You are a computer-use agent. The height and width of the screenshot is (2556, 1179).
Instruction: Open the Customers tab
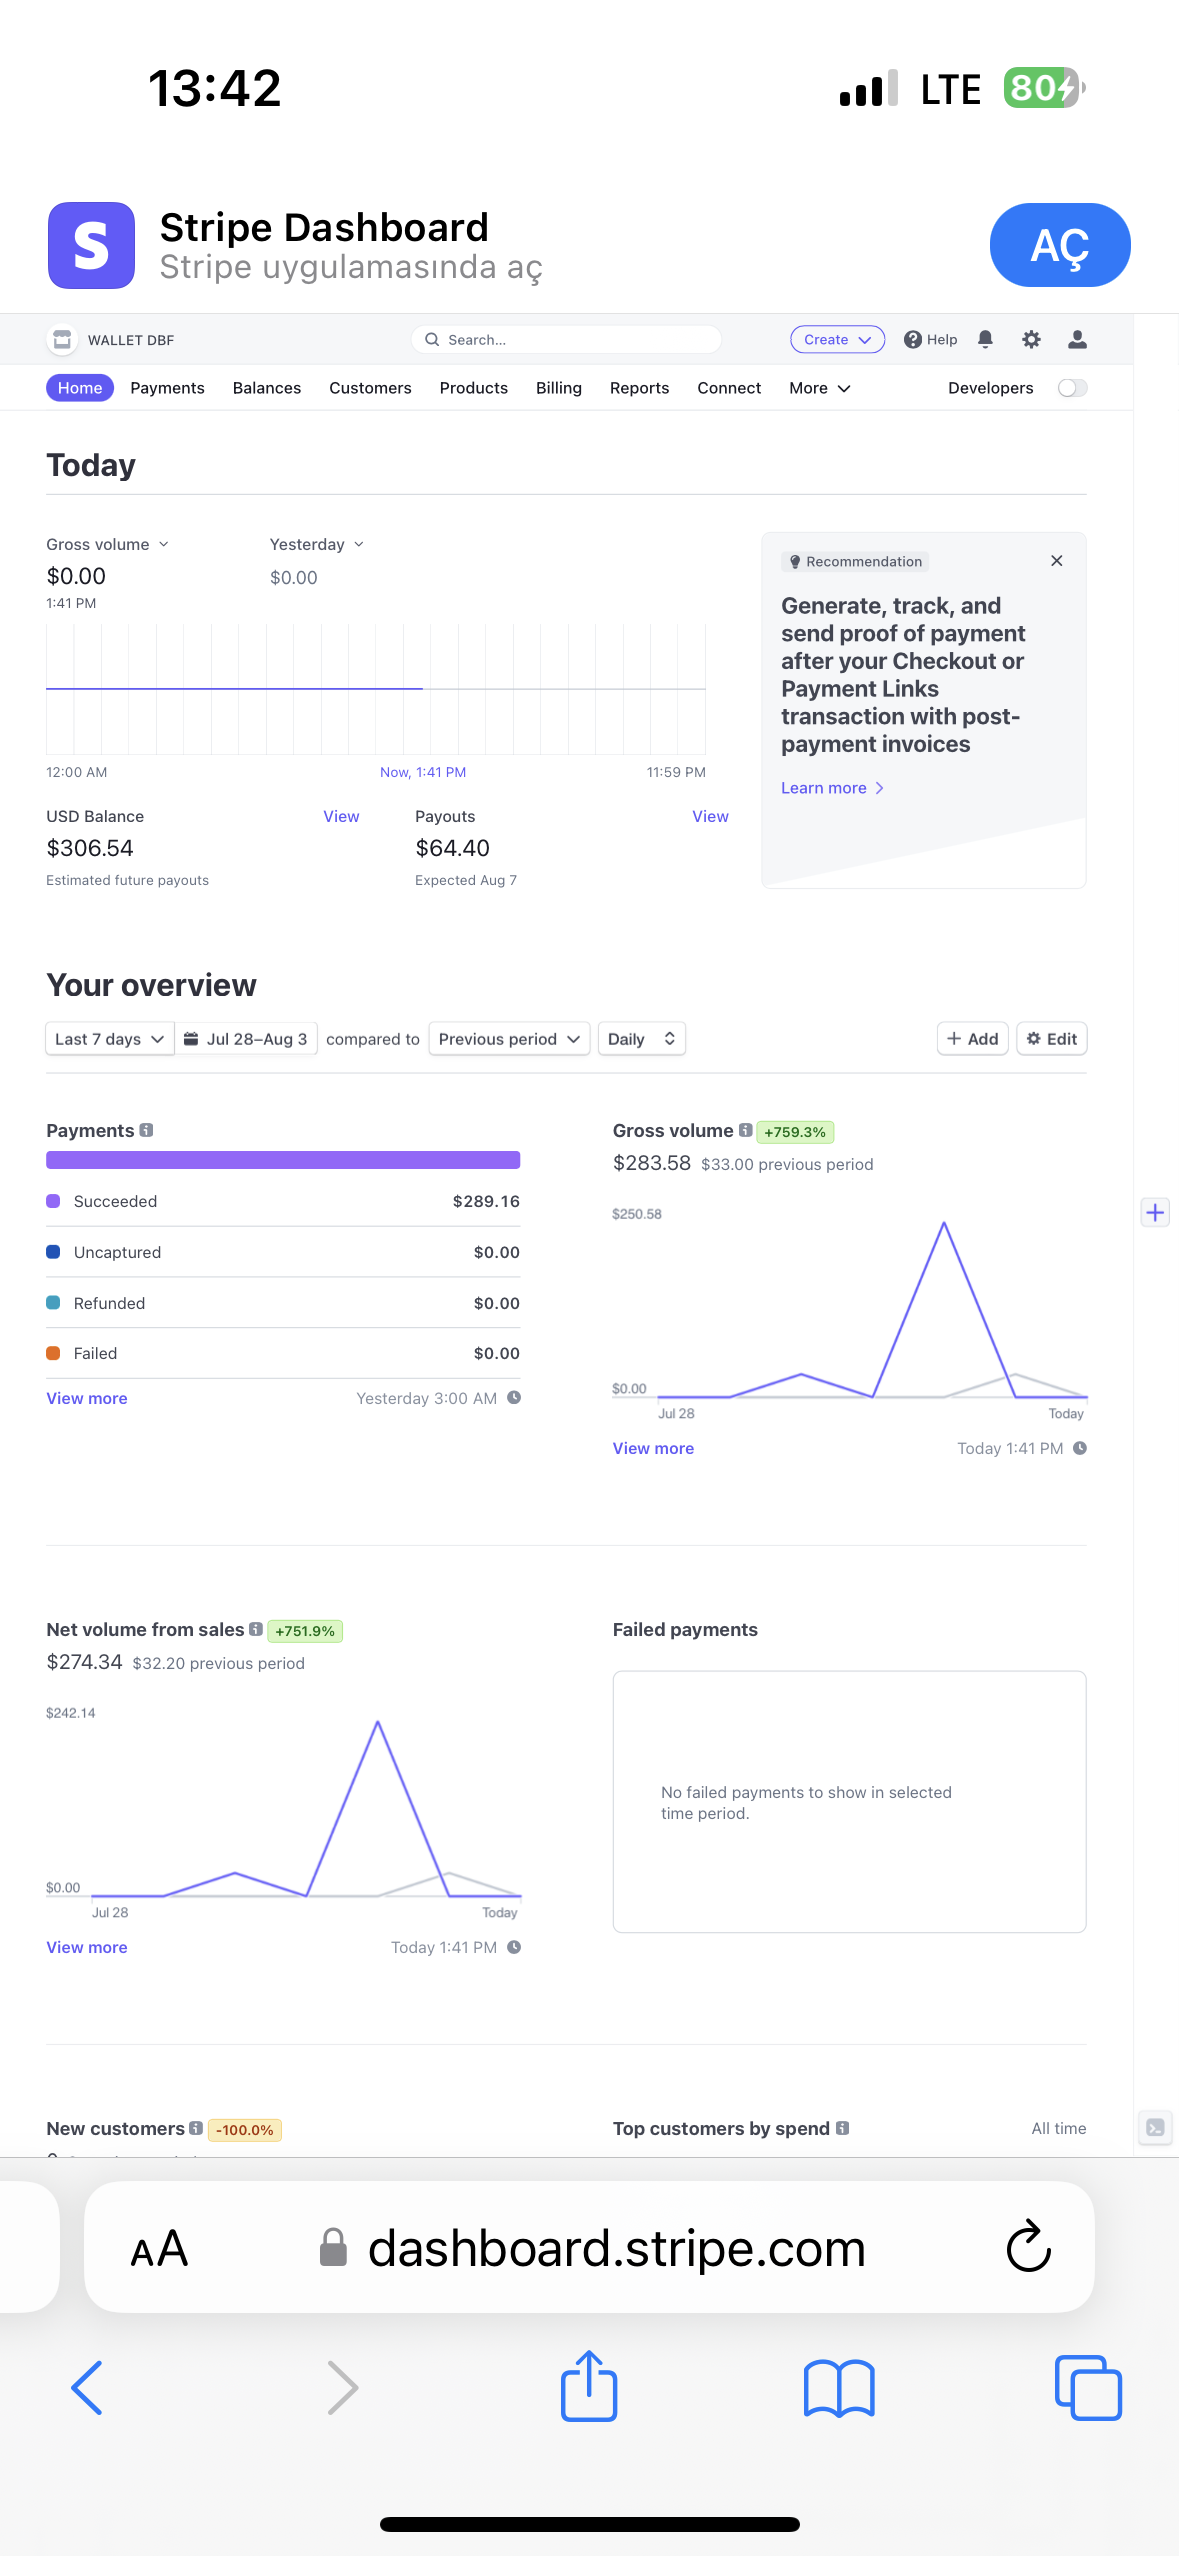370,388
